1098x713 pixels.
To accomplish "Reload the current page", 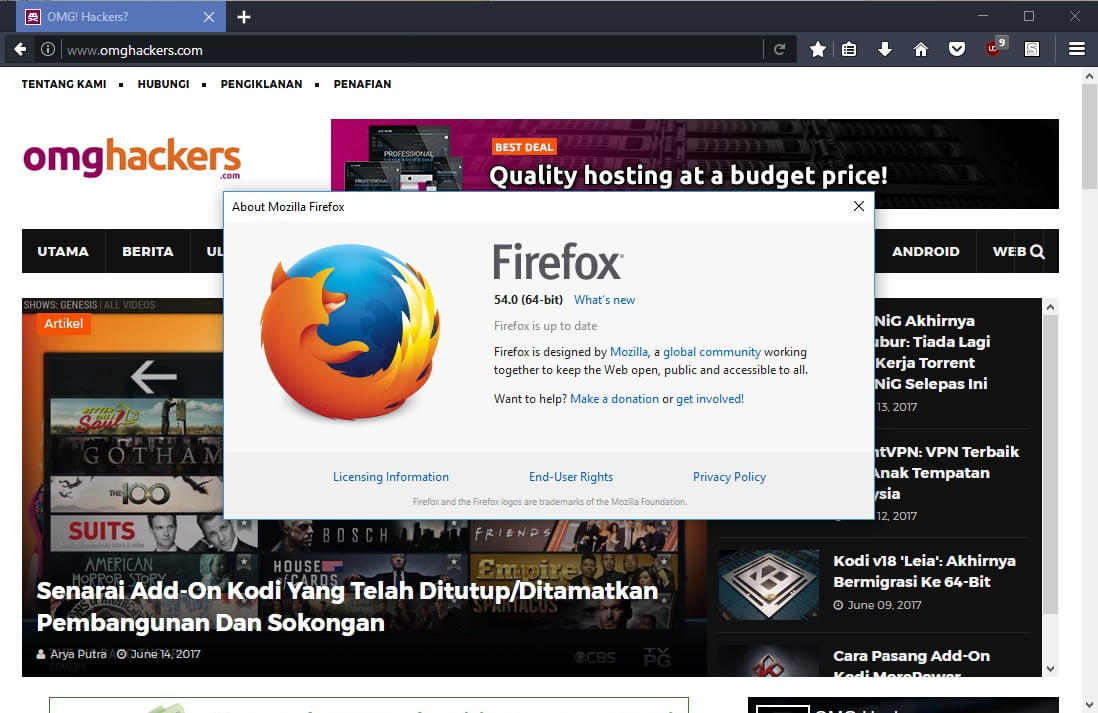I will point(779,49).
